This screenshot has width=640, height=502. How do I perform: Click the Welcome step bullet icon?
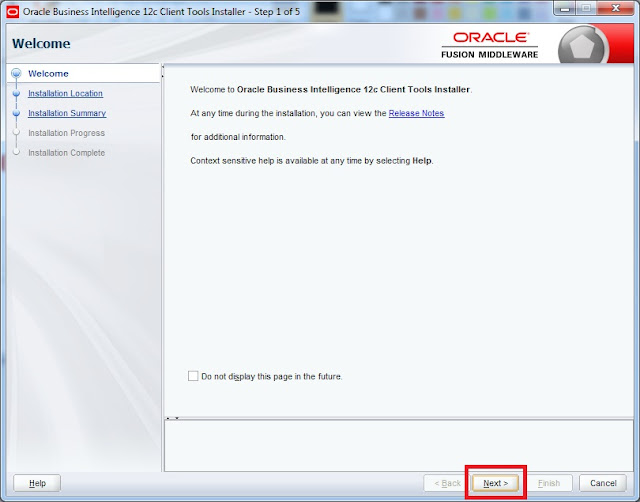[x=16, y=73]
